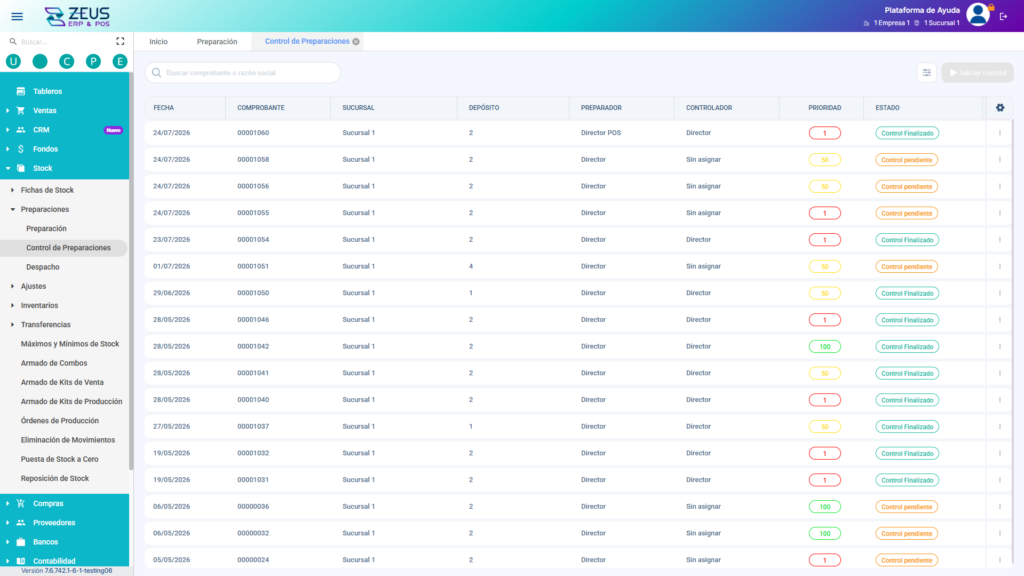Click priority 100 badge of 00001042
The height and width of the screenshot is (576, 1024).
point(825,347)
